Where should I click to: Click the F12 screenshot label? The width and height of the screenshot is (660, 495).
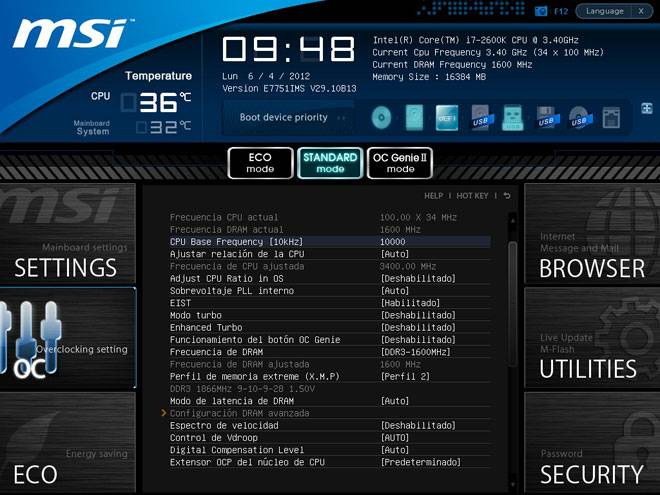(x=561, y=11)
